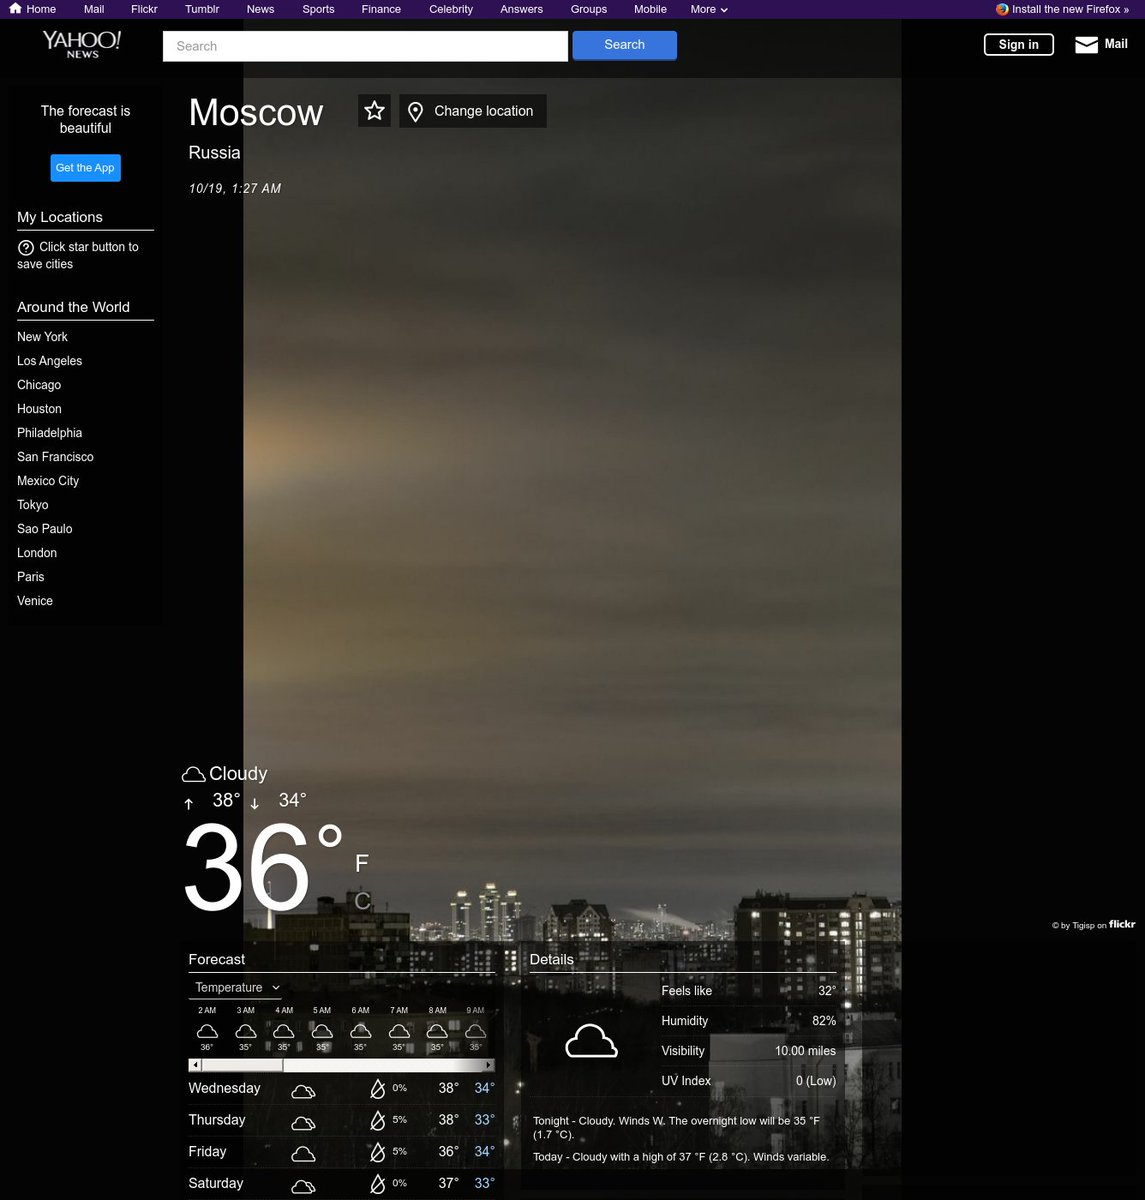Select Venice weather link
This screenshot has height=1200, width=1145.
pyautogui.click(x=35, y=601)
